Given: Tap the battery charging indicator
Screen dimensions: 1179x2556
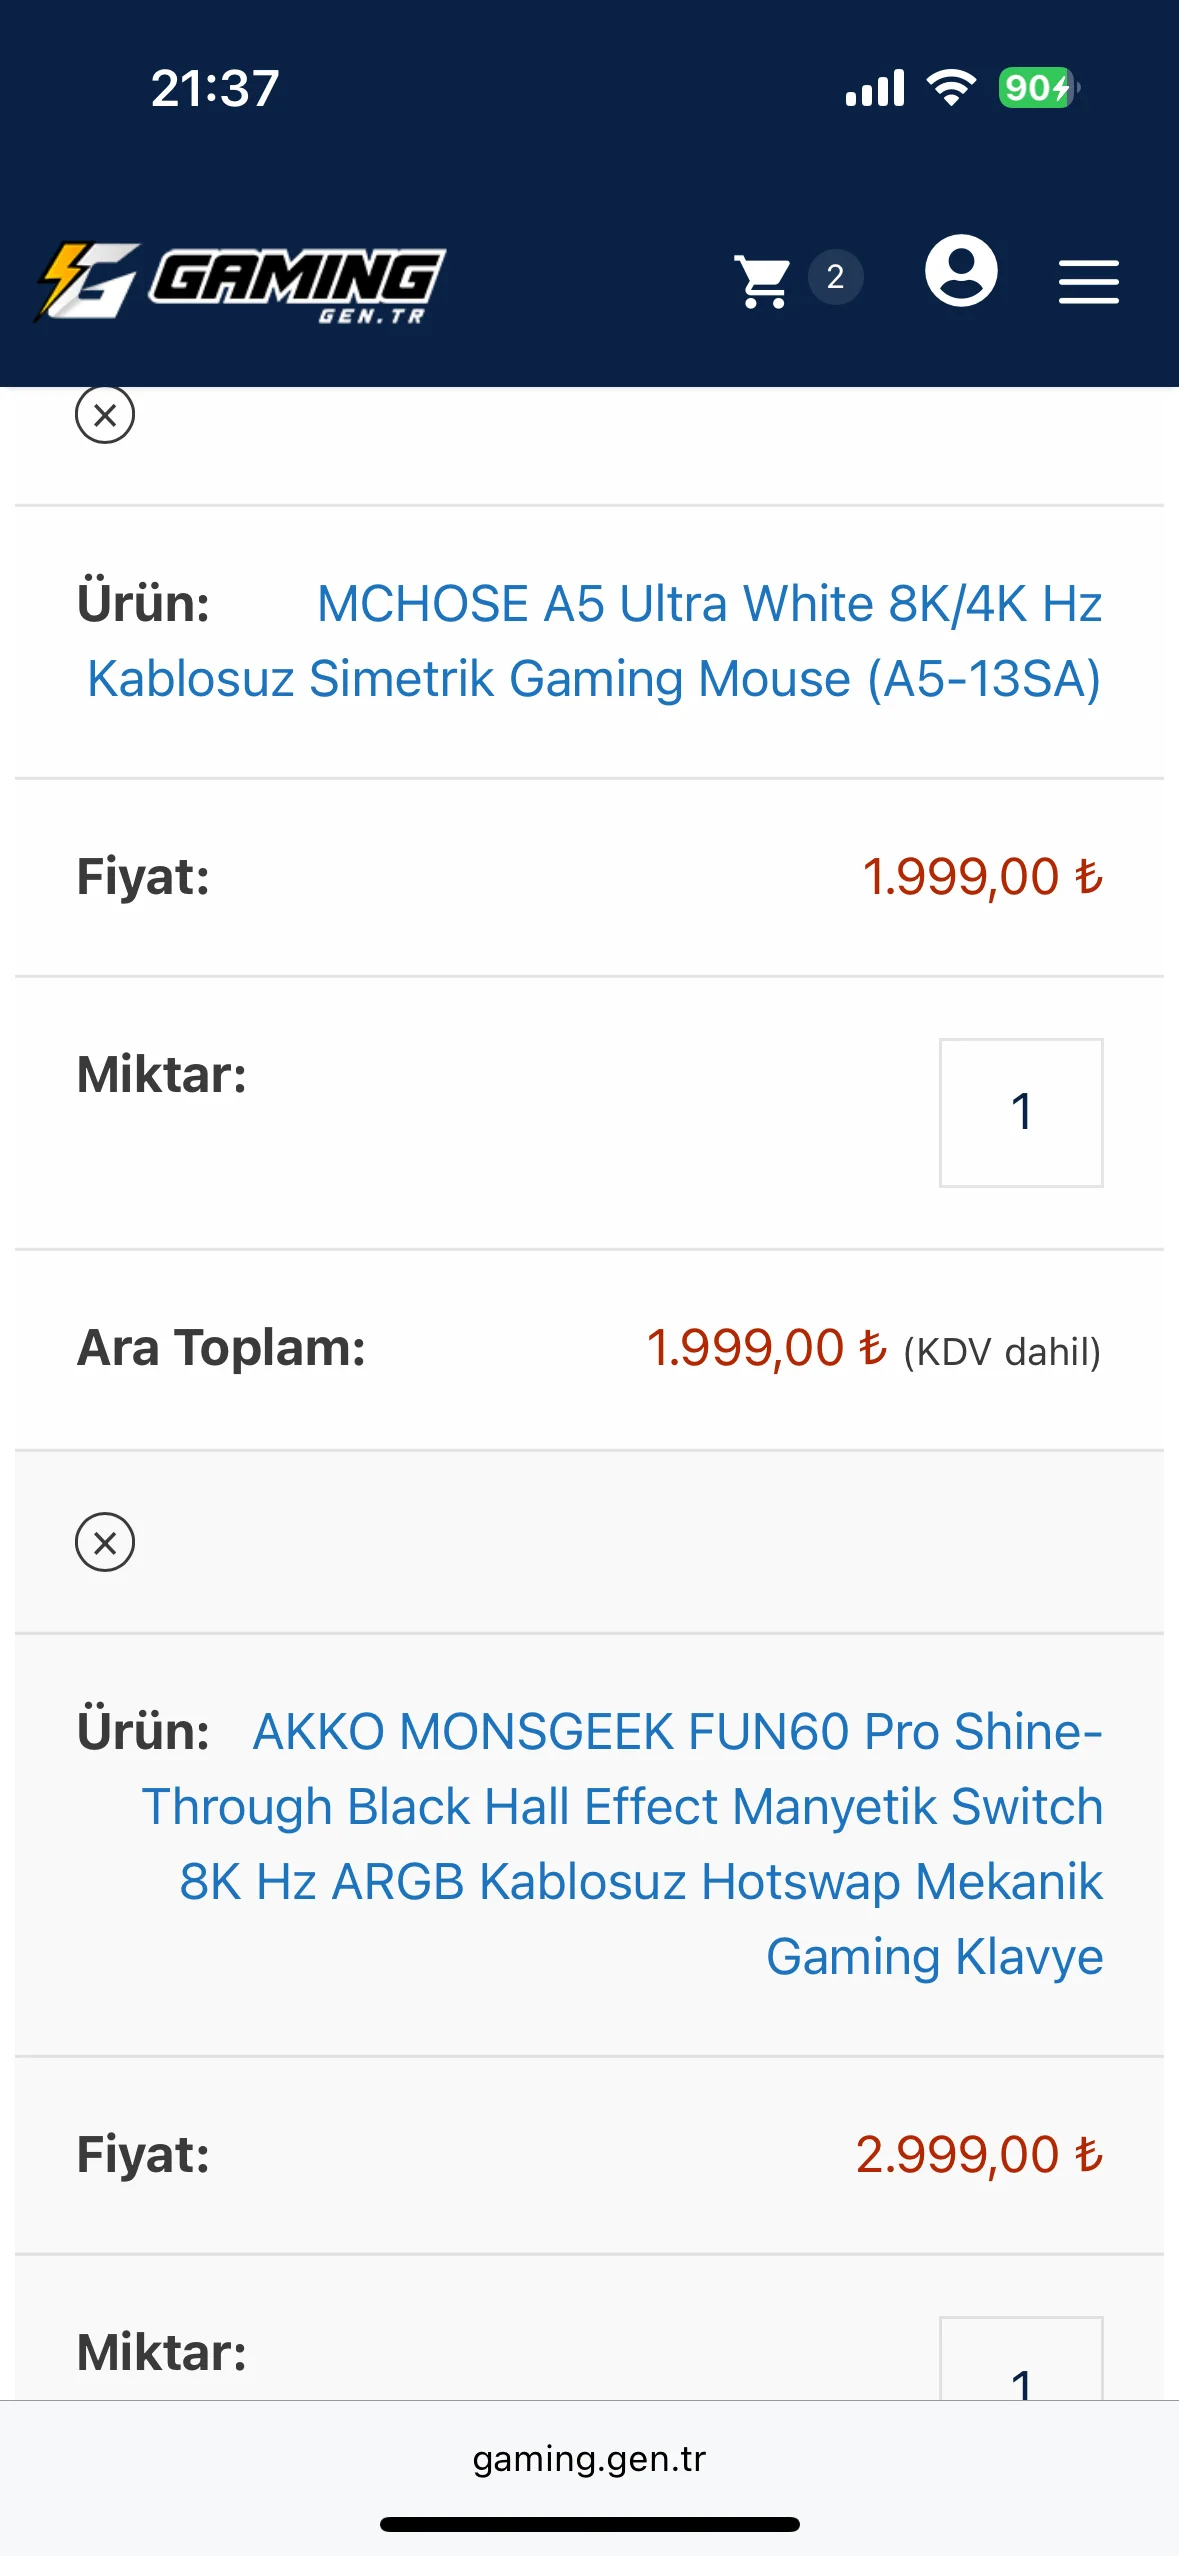Looking at the screenshot, I should (x=1038, y=88).
